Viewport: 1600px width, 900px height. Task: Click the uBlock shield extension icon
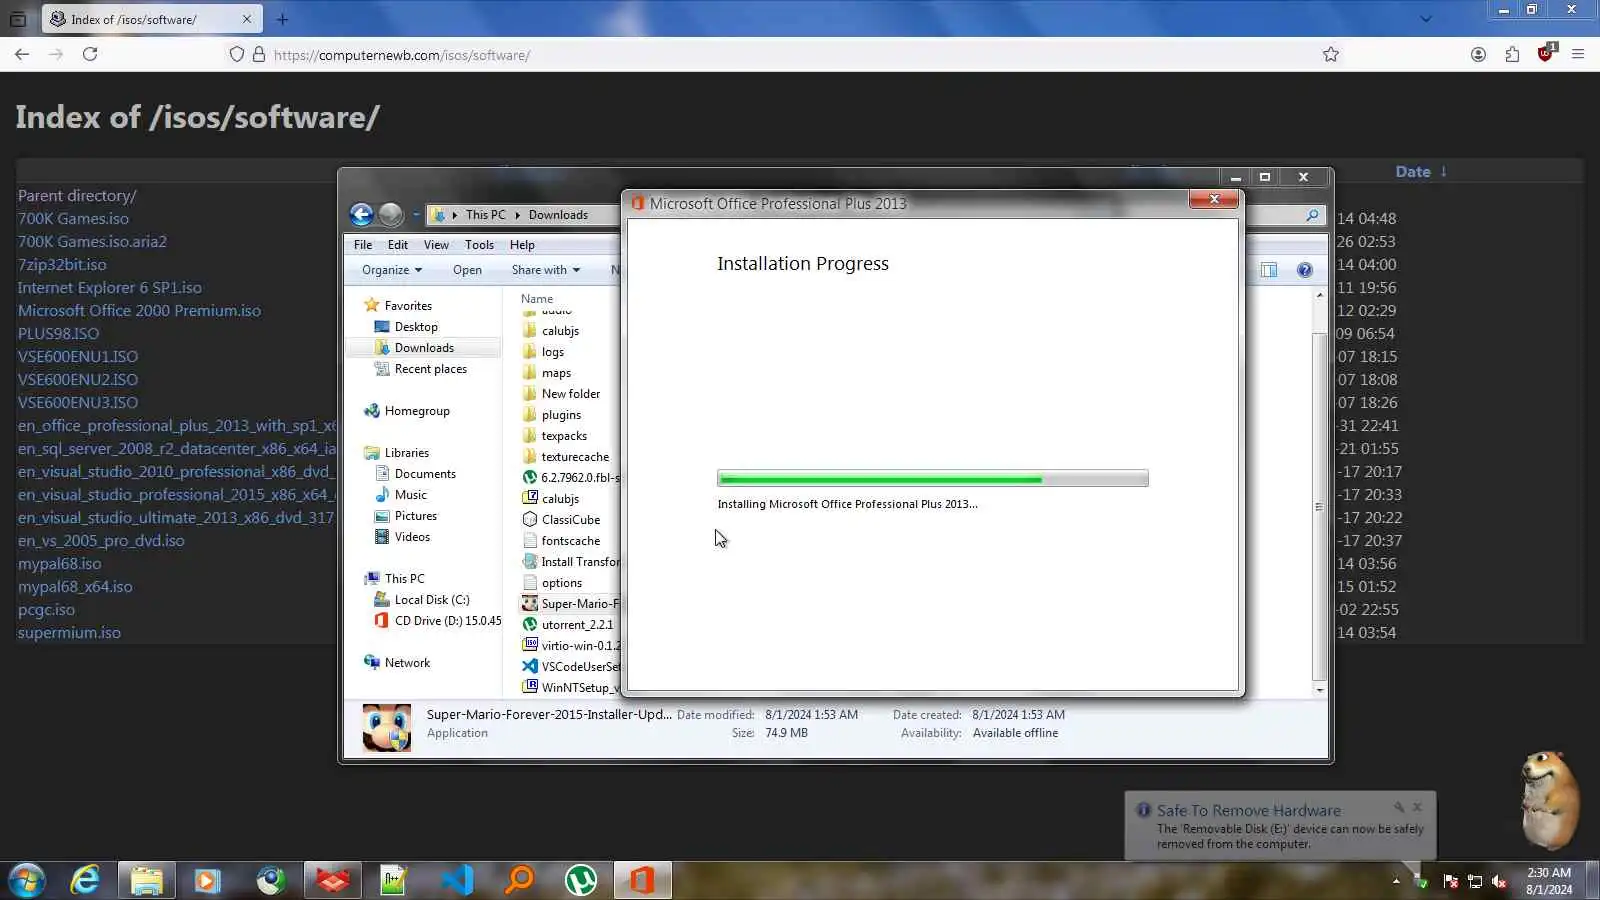pyautogui.click(x=1546, y=53)
